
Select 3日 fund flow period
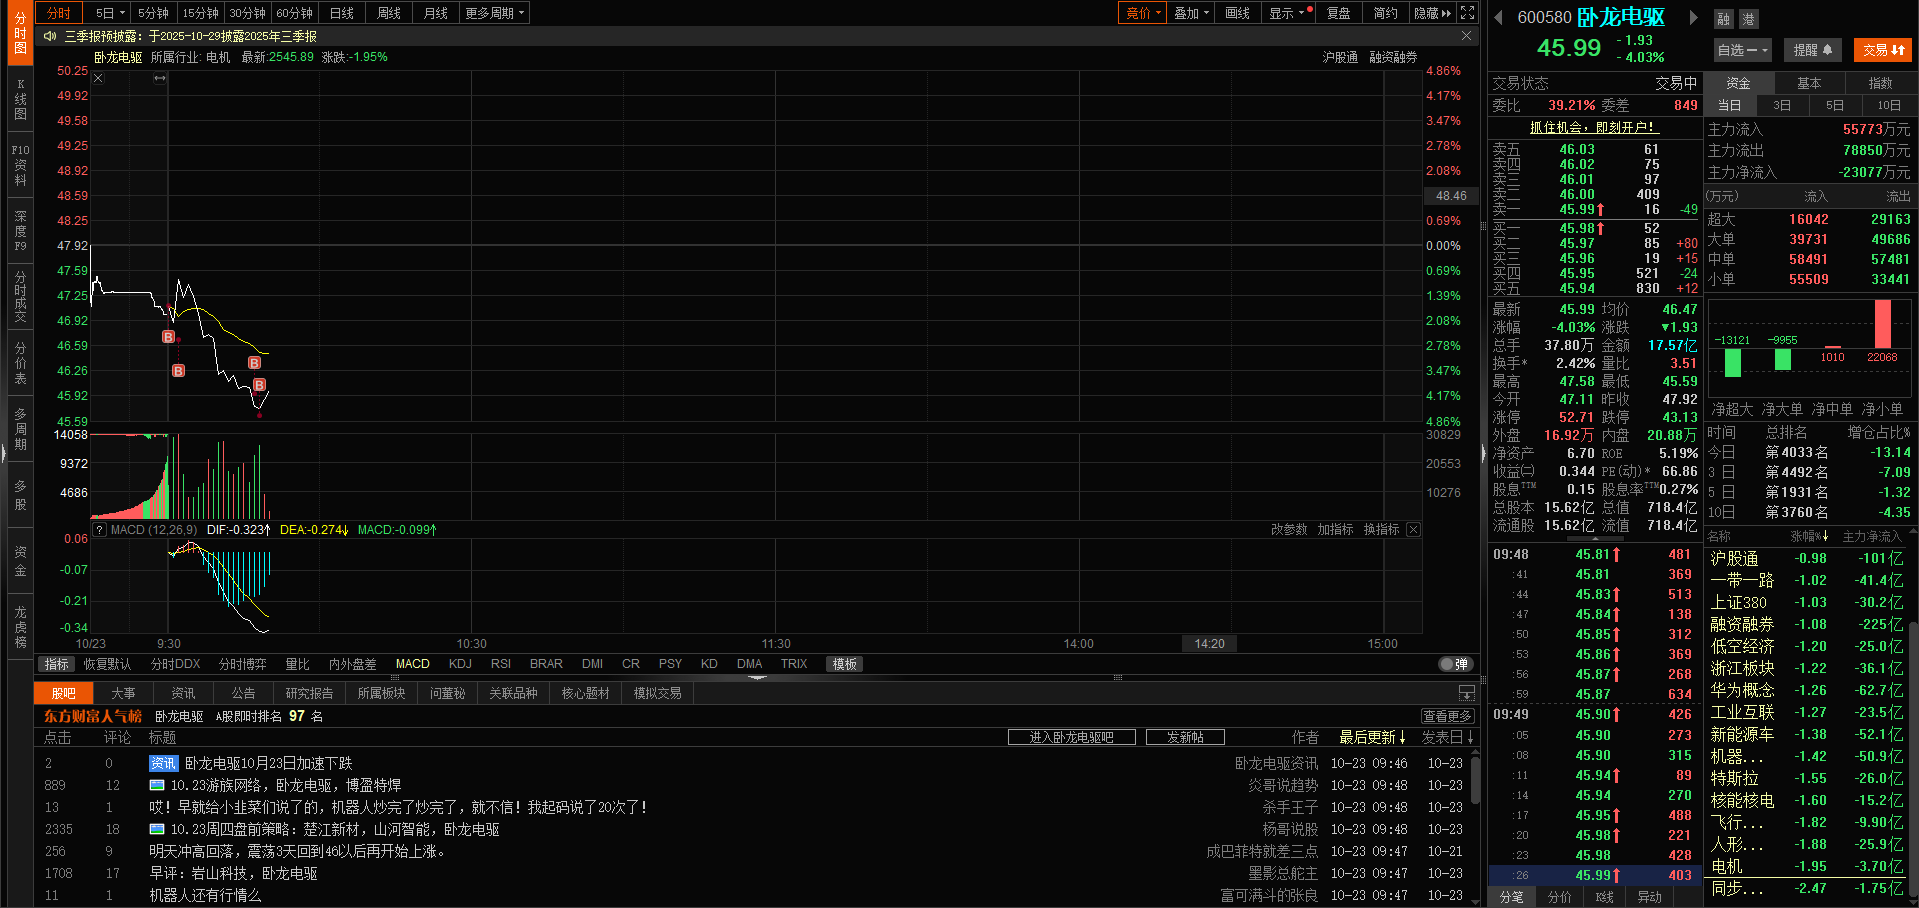(1783, 105)
